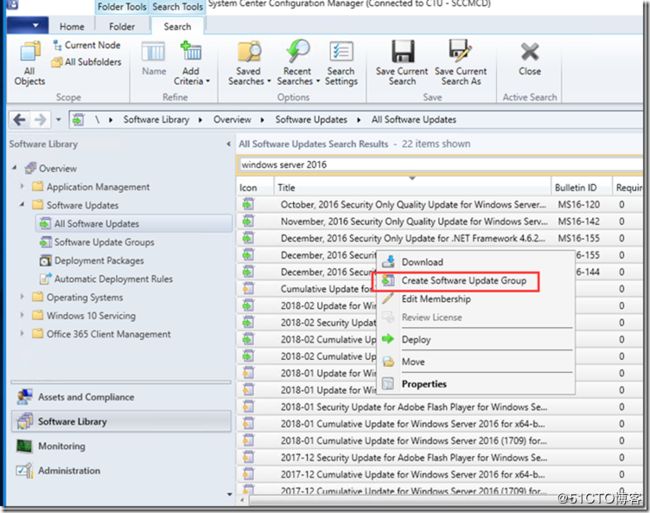Click Overview in breadcrumb path
650x513 pixels.
point(232,120)
